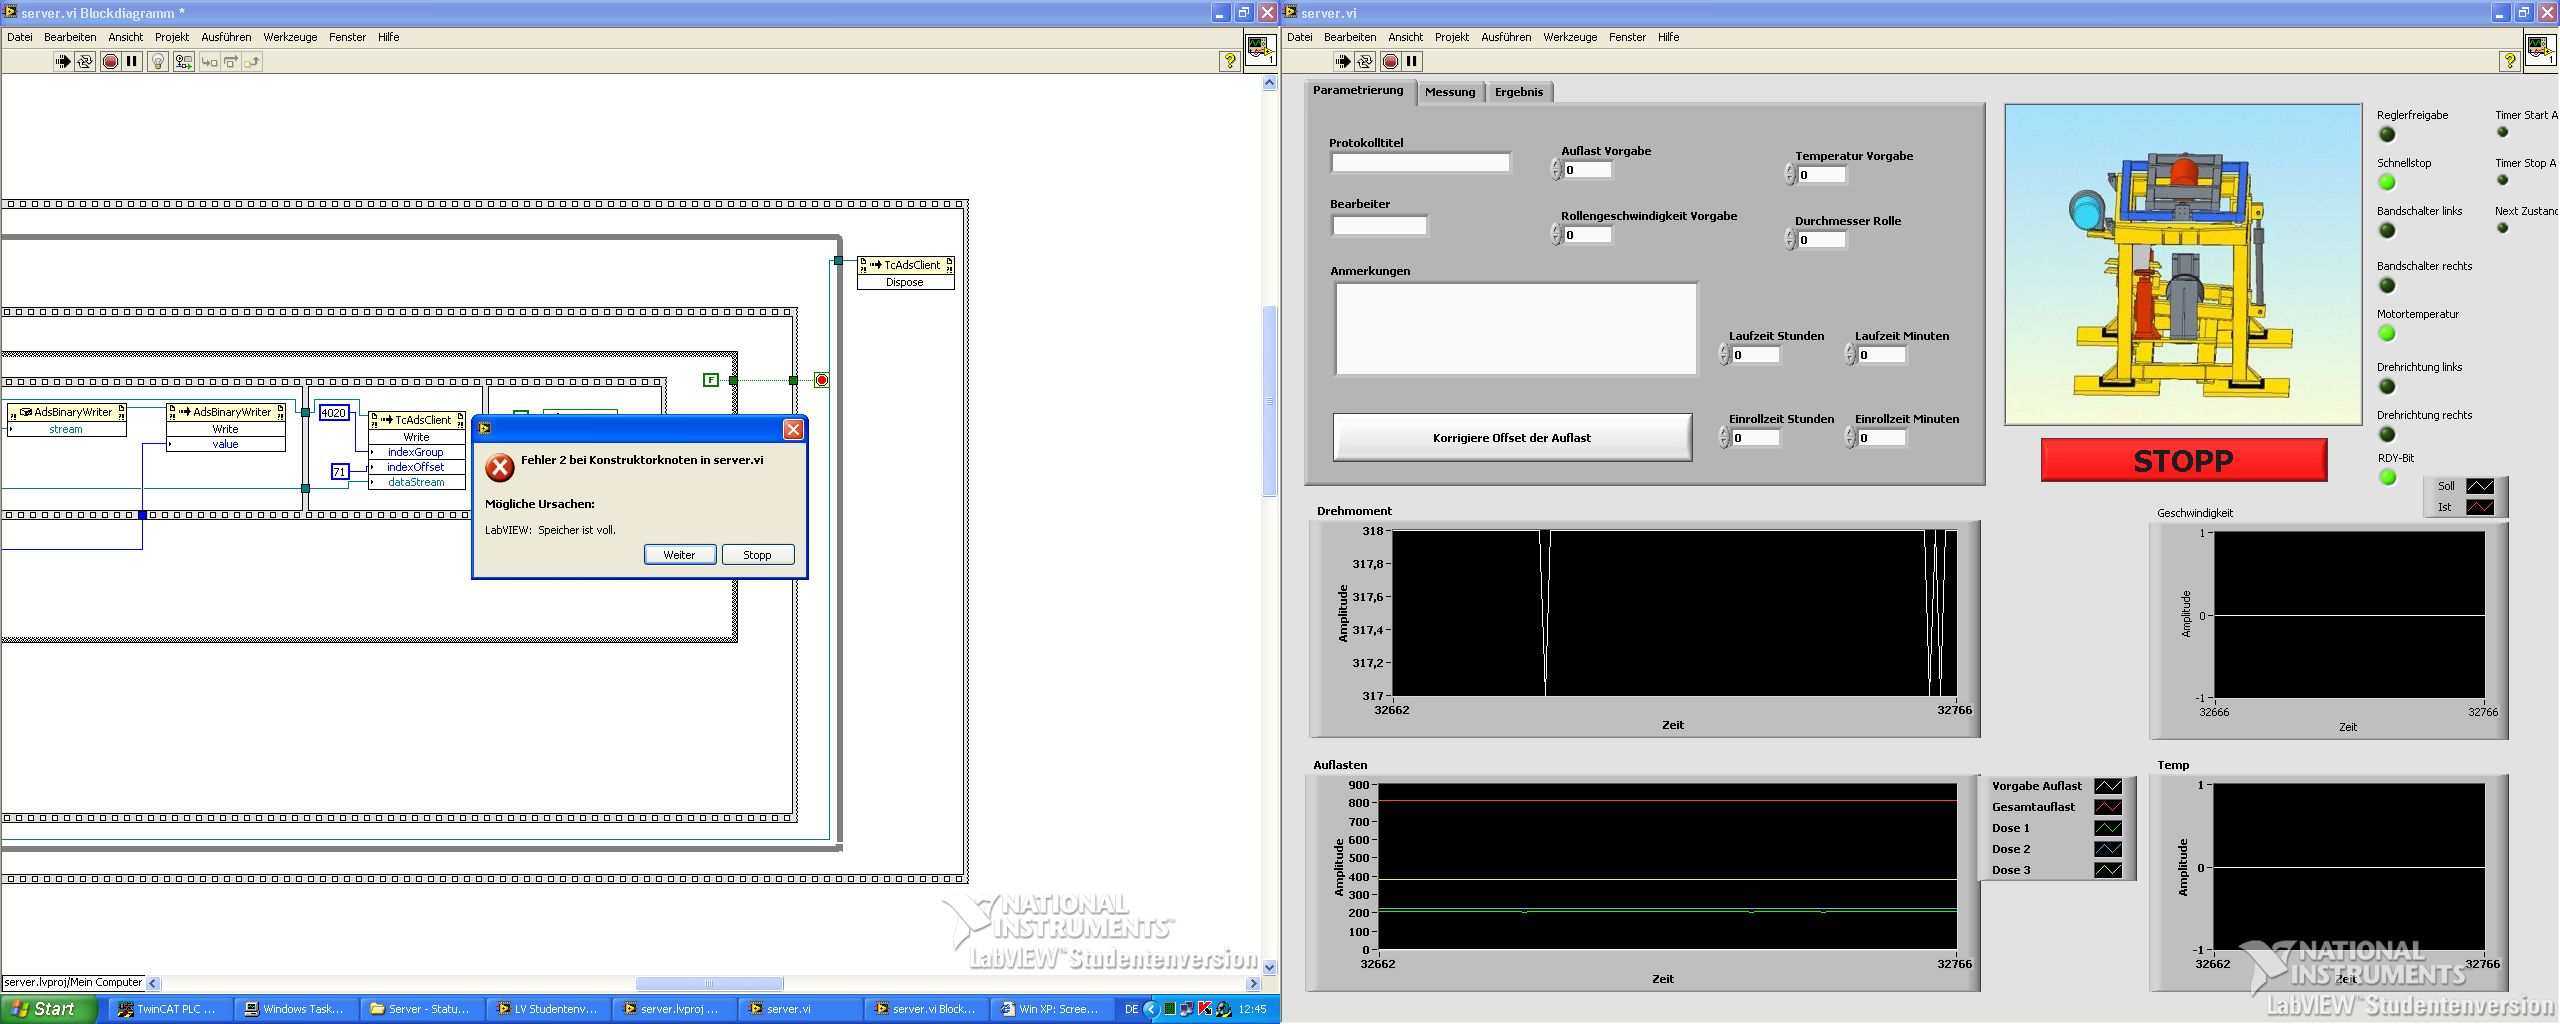
Task: Click the Schnellstop LED indicator
Action: click(x=2387, y=183)
